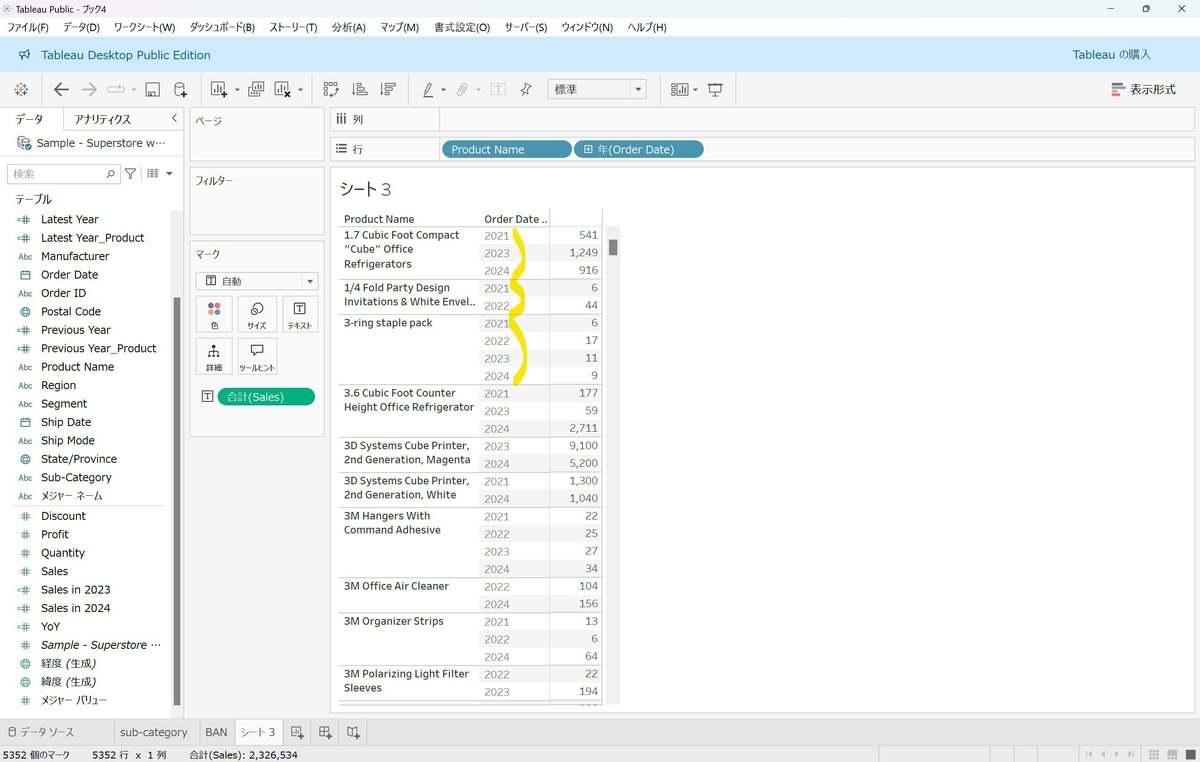Open the Show/Hide Cards toolbar icon
Image resolution: width=1200 pixels, height=762 pixels.
click(x=680, y=90)
